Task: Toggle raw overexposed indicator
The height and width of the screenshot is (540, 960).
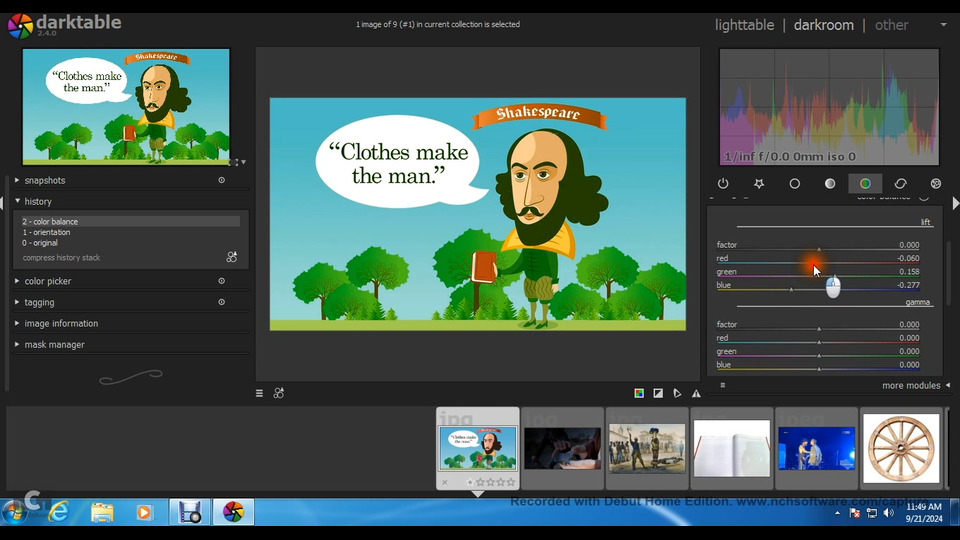Action: [639, 393]
